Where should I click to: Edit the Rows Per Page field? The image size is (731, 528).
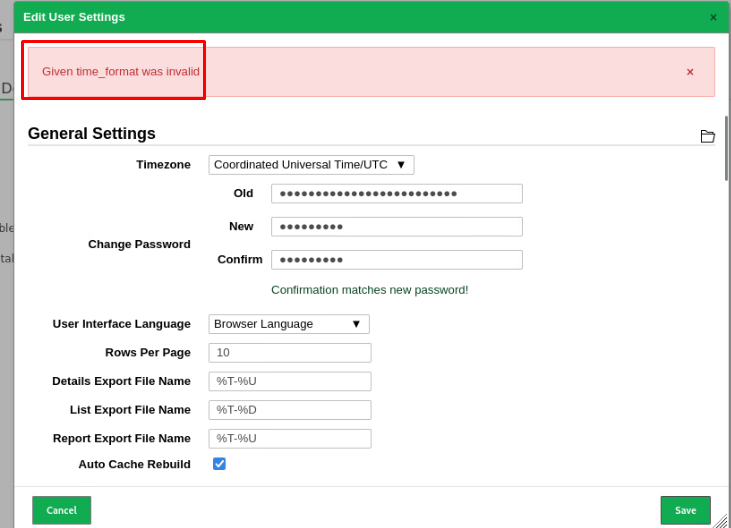[x=290, y=353]
